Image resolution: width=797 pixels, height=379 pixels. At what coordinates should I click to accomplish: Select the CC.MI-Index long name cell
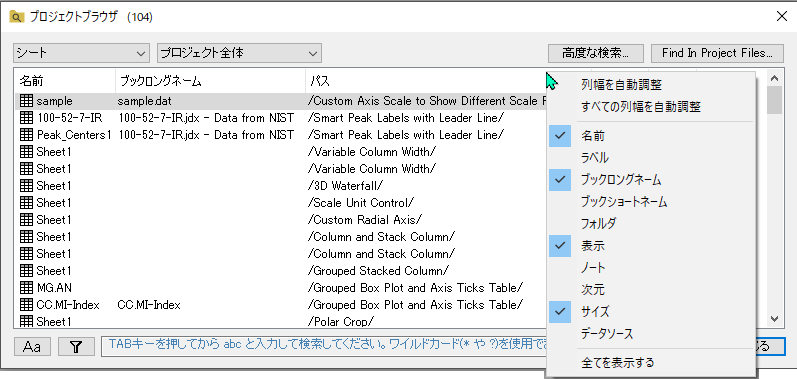pos(149,305)
